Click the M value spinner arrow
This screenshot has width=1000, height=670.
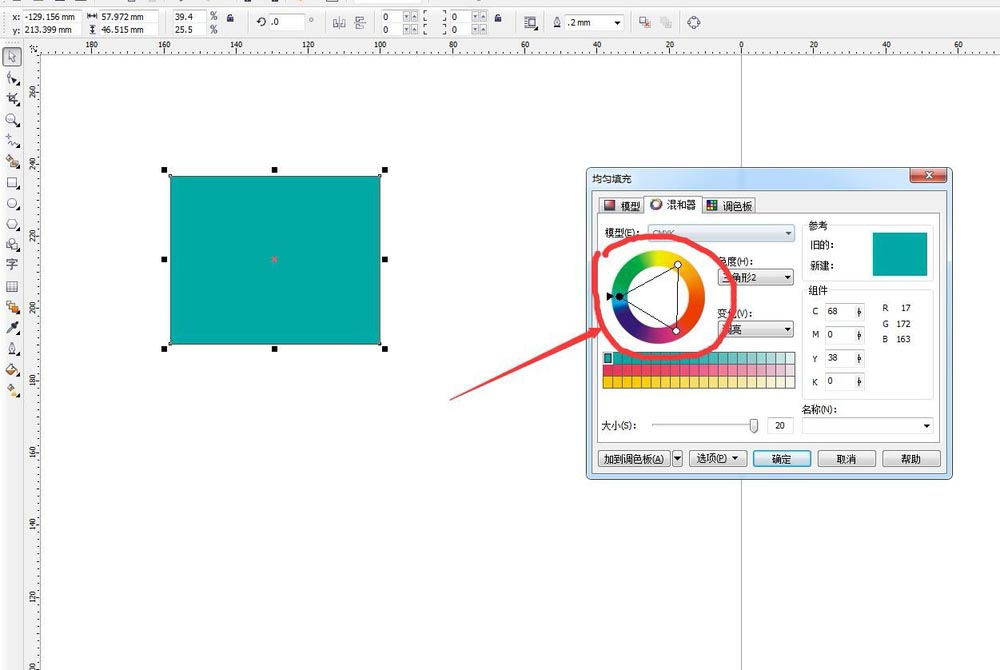(x=859, y=335)
